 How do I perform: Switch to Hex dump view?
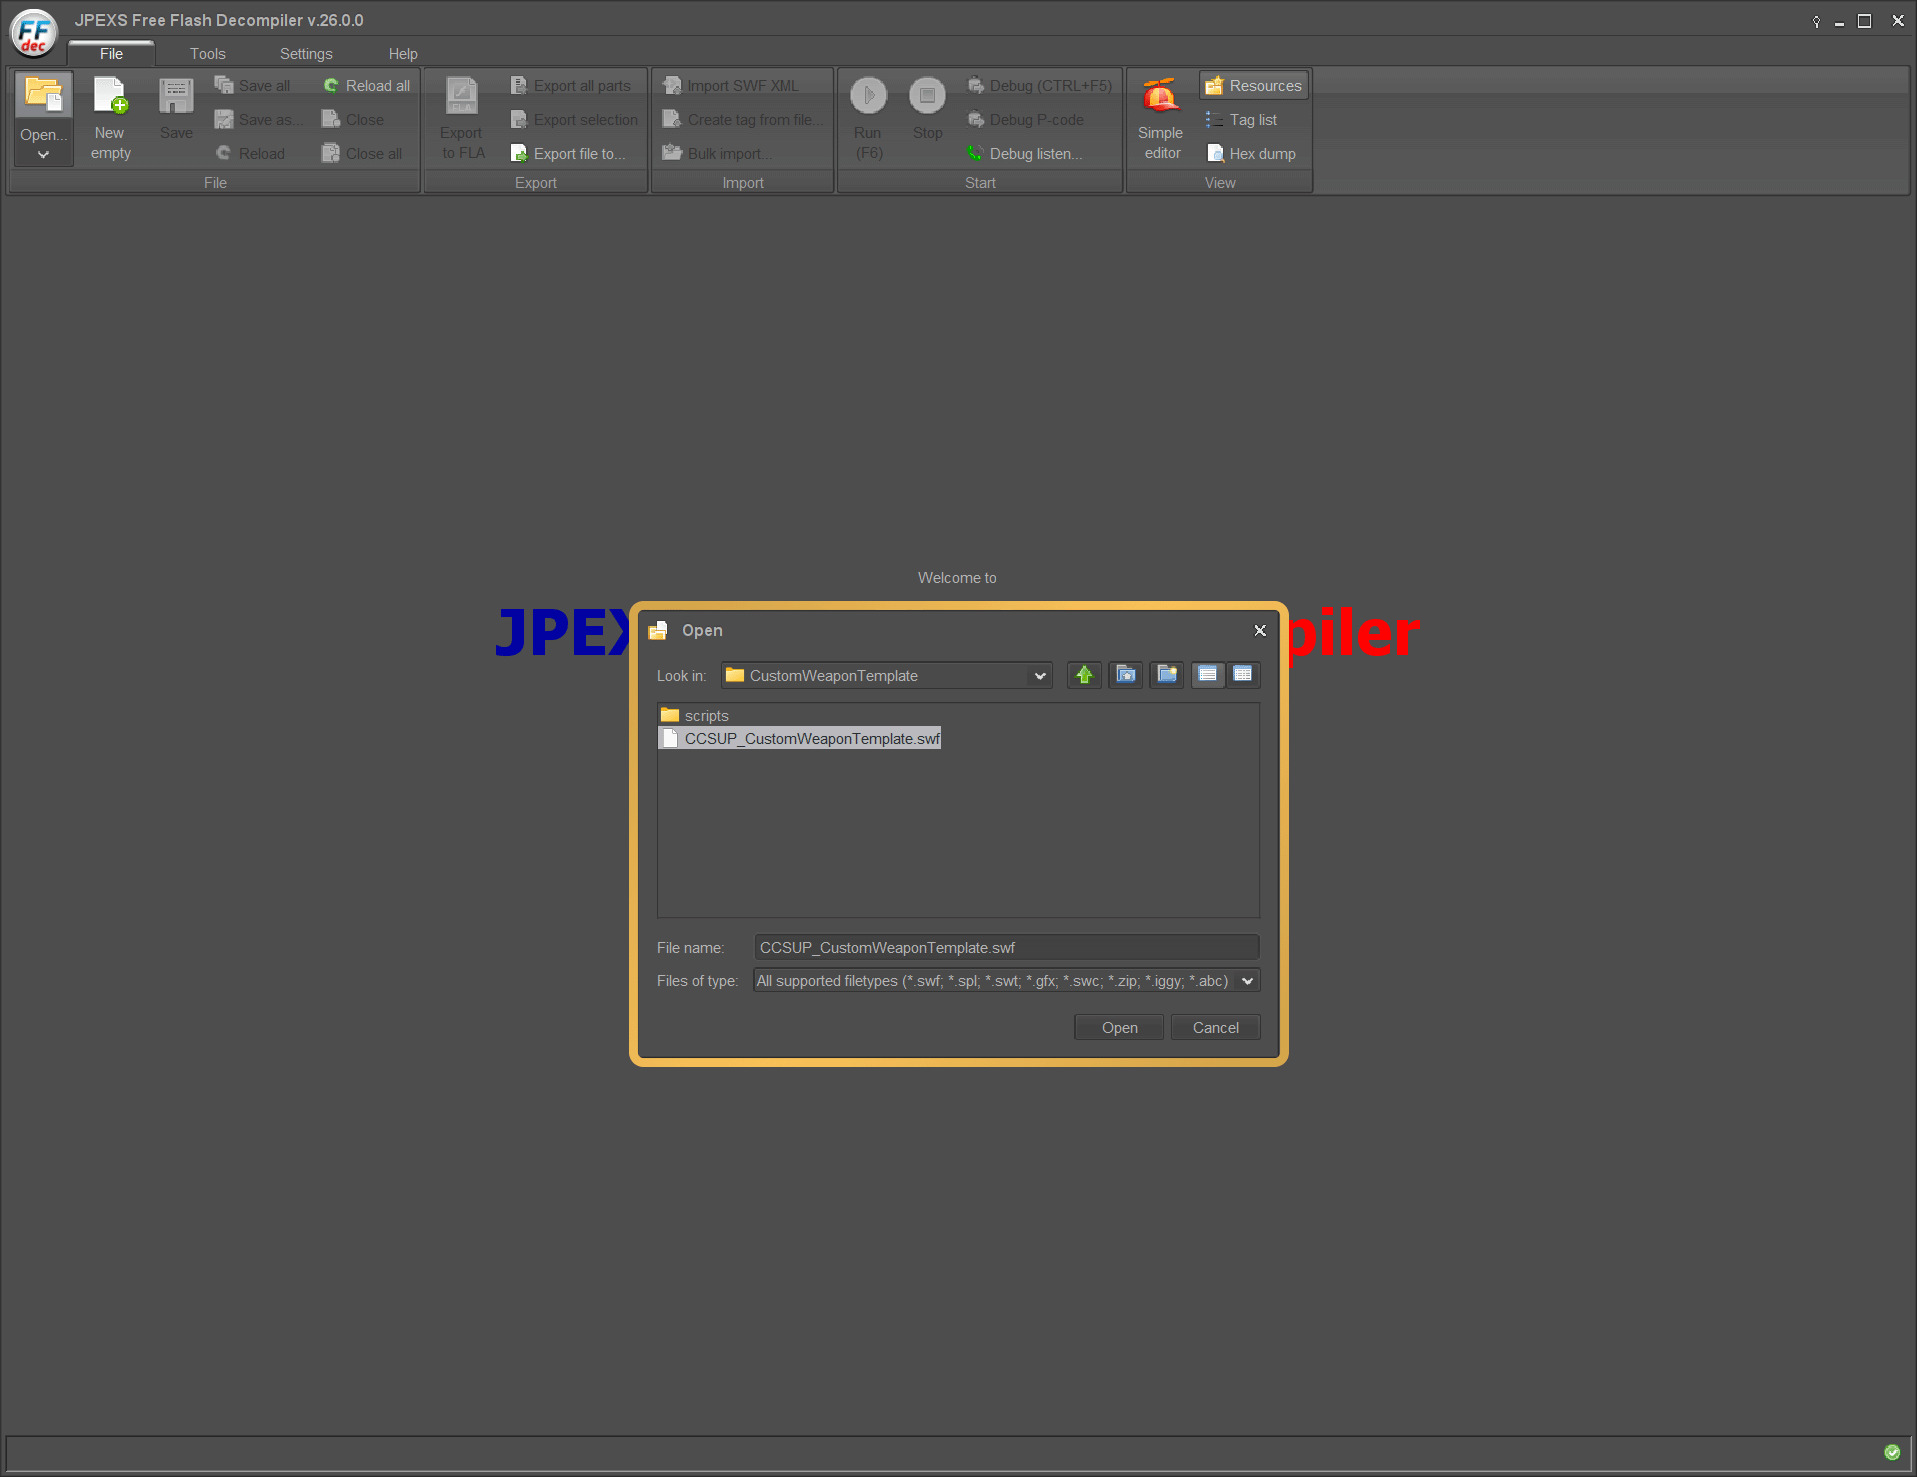pyautogui.click(x=1251, y=154)
